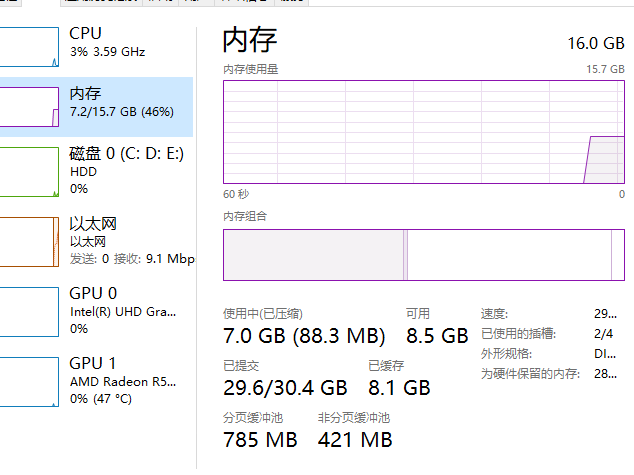Screen dimensions: 634x475
Task: Select the 以太网 mini graph thumbnail
Action: coord(30,241)
